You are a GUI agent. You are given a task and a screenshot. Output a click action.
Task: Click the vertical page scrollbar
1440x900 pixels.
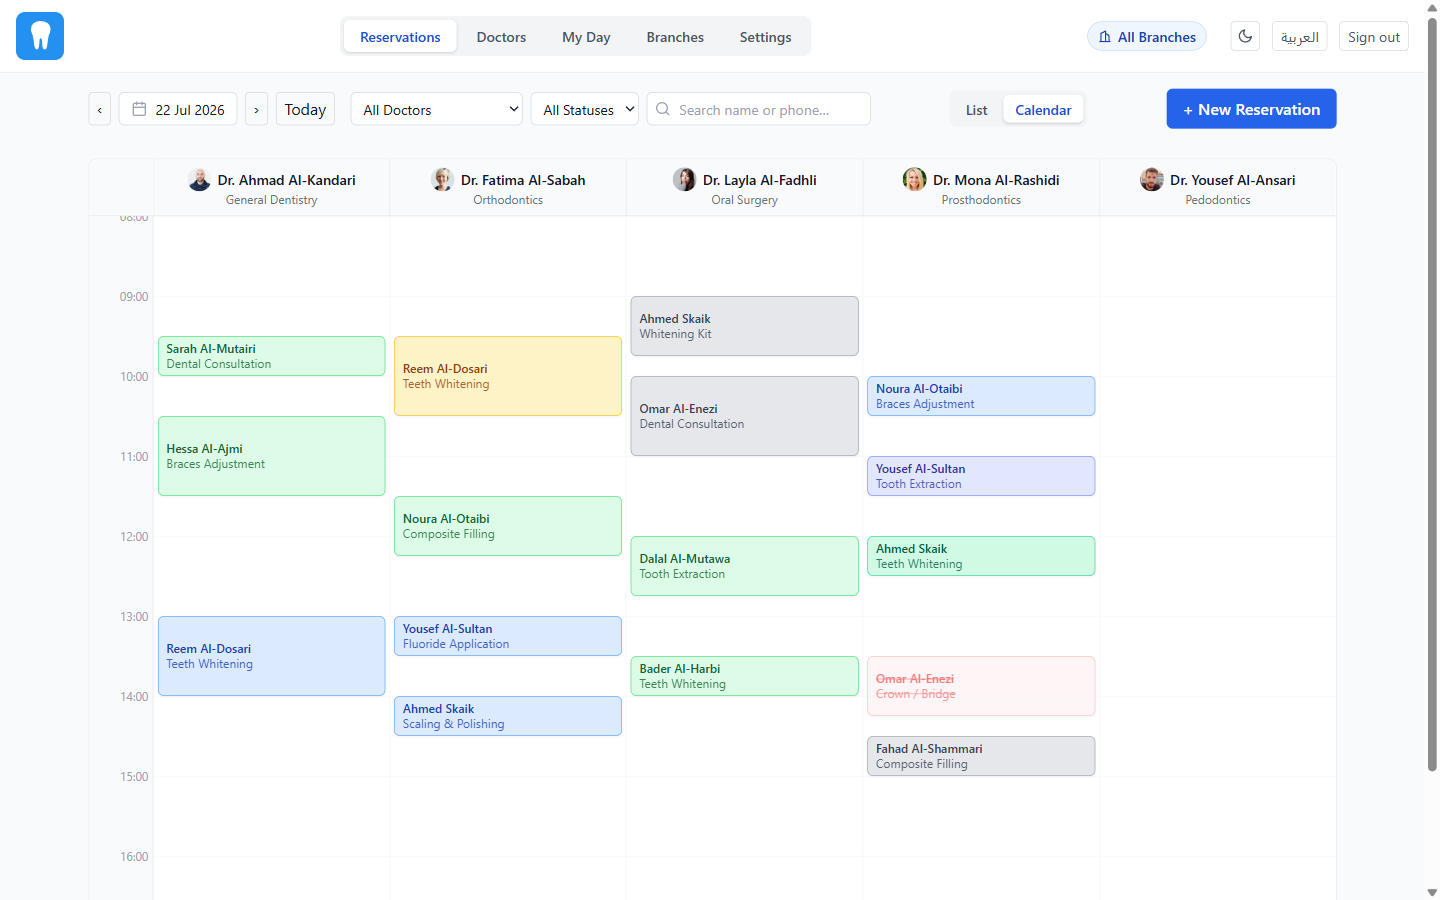[1432, 394]
